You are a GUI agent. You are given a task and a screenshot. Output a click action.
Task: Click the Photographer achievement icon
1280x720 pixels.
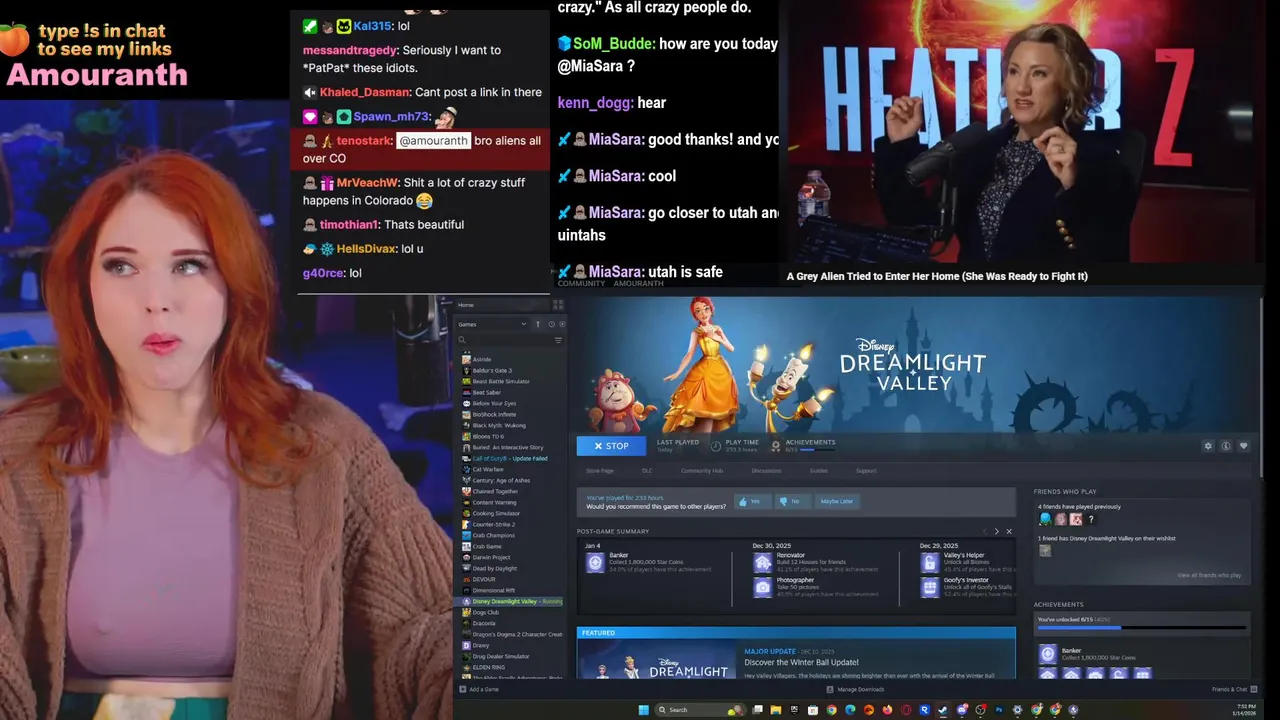pos(763,588)
